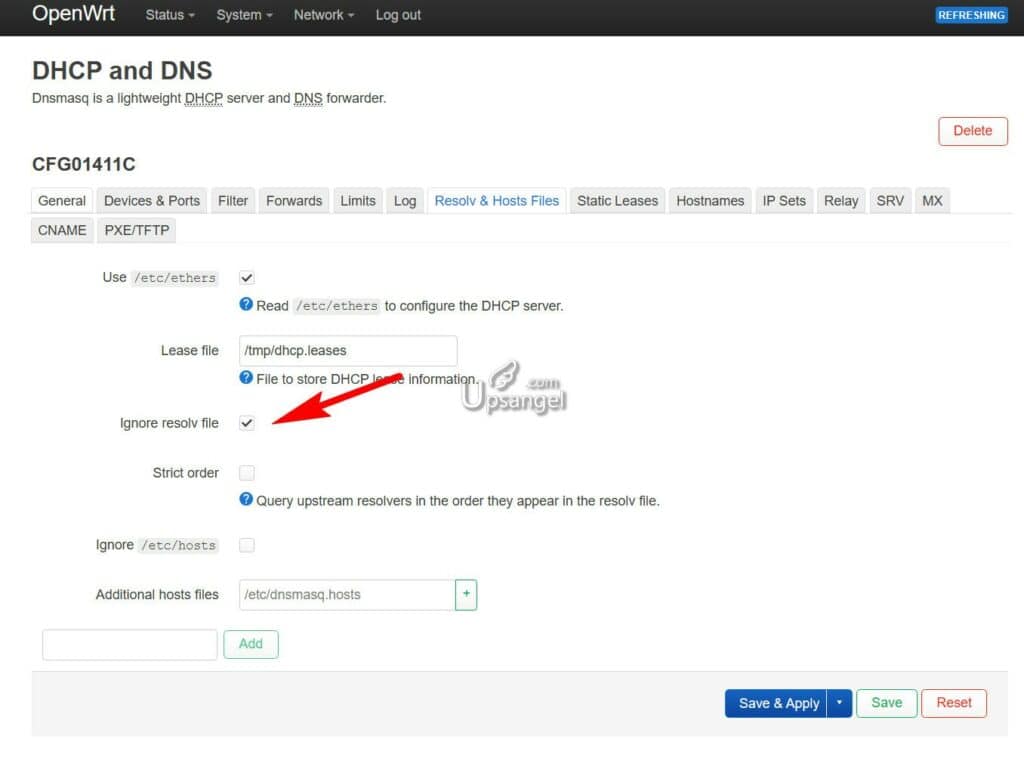The image size is (1024, 773).
Task: Enable the Strict order checkbox
Action: point(247,473)
